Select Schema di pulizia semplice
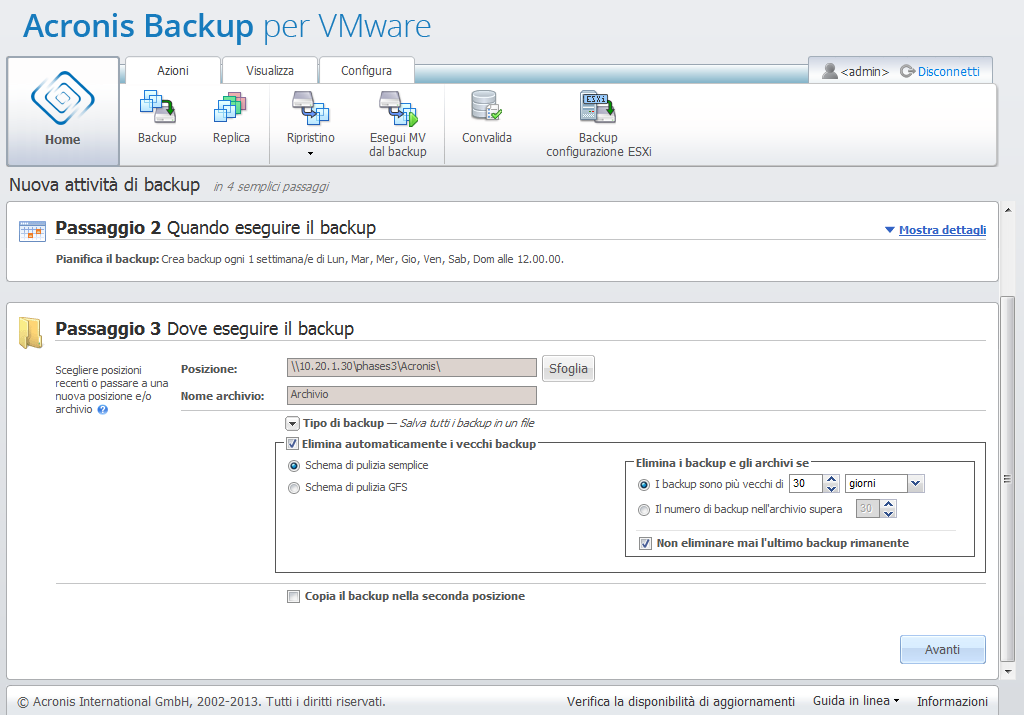Screen dimensions: 1024x715 point(294,466)
